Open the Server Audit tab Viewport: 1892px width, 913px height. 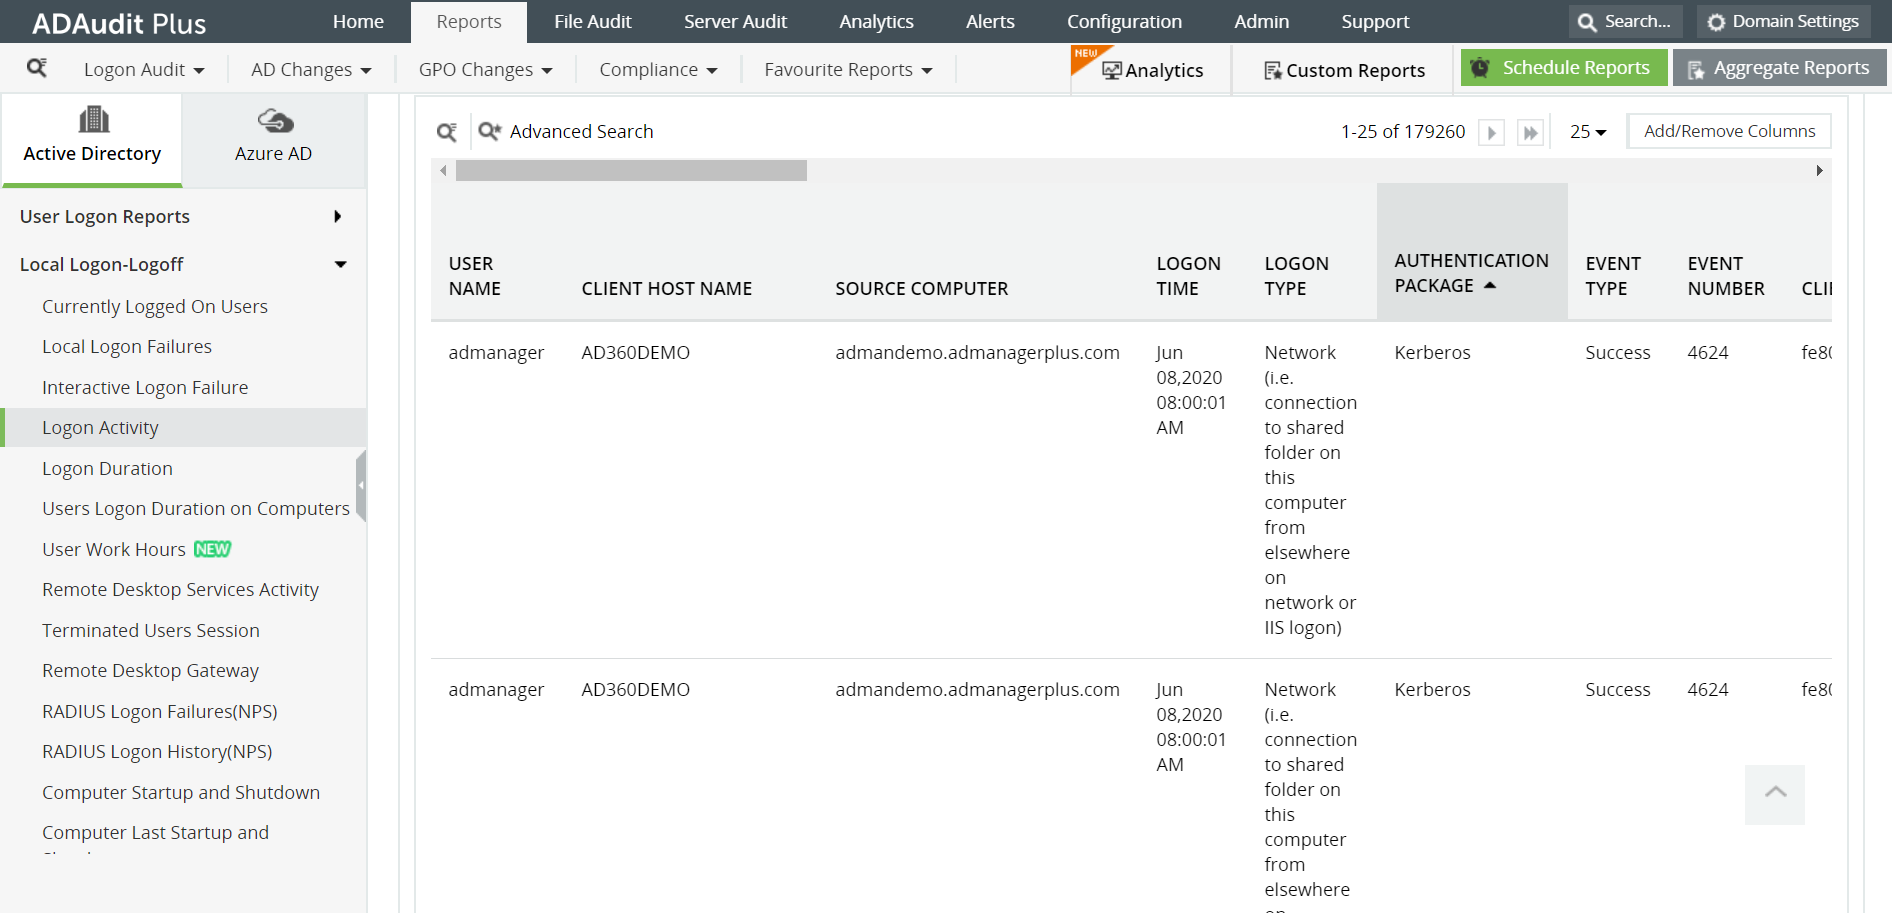click(x=735, y=22)
